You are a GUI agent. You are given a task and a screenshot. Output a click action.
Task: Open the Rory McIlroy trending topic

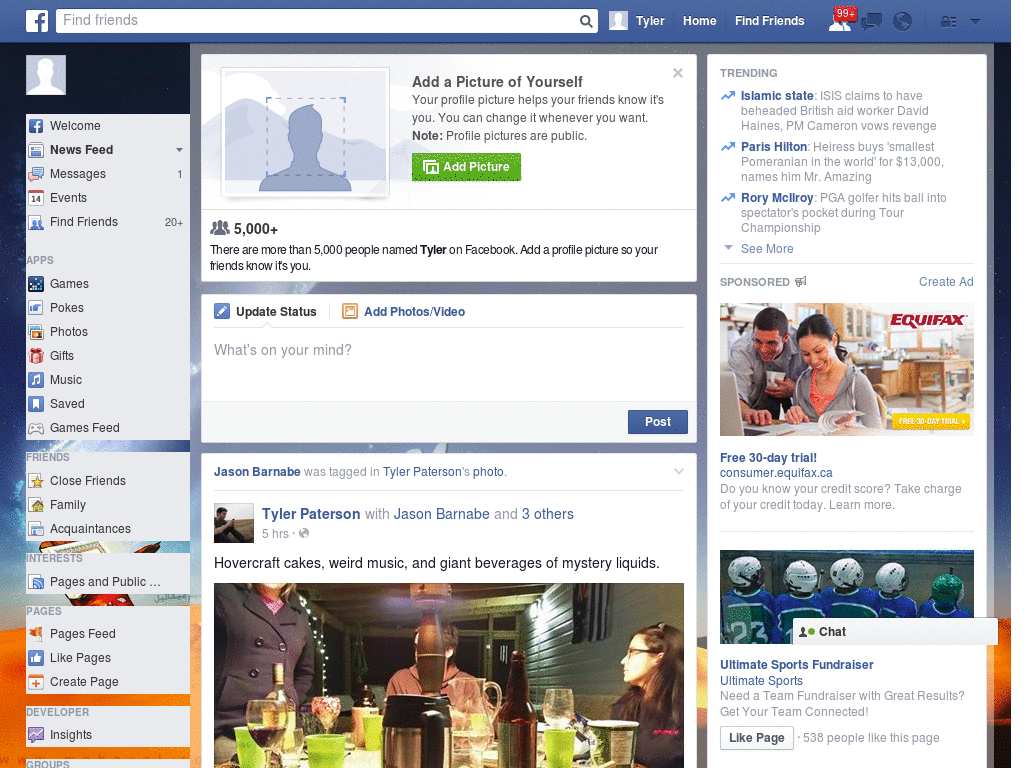776,197
